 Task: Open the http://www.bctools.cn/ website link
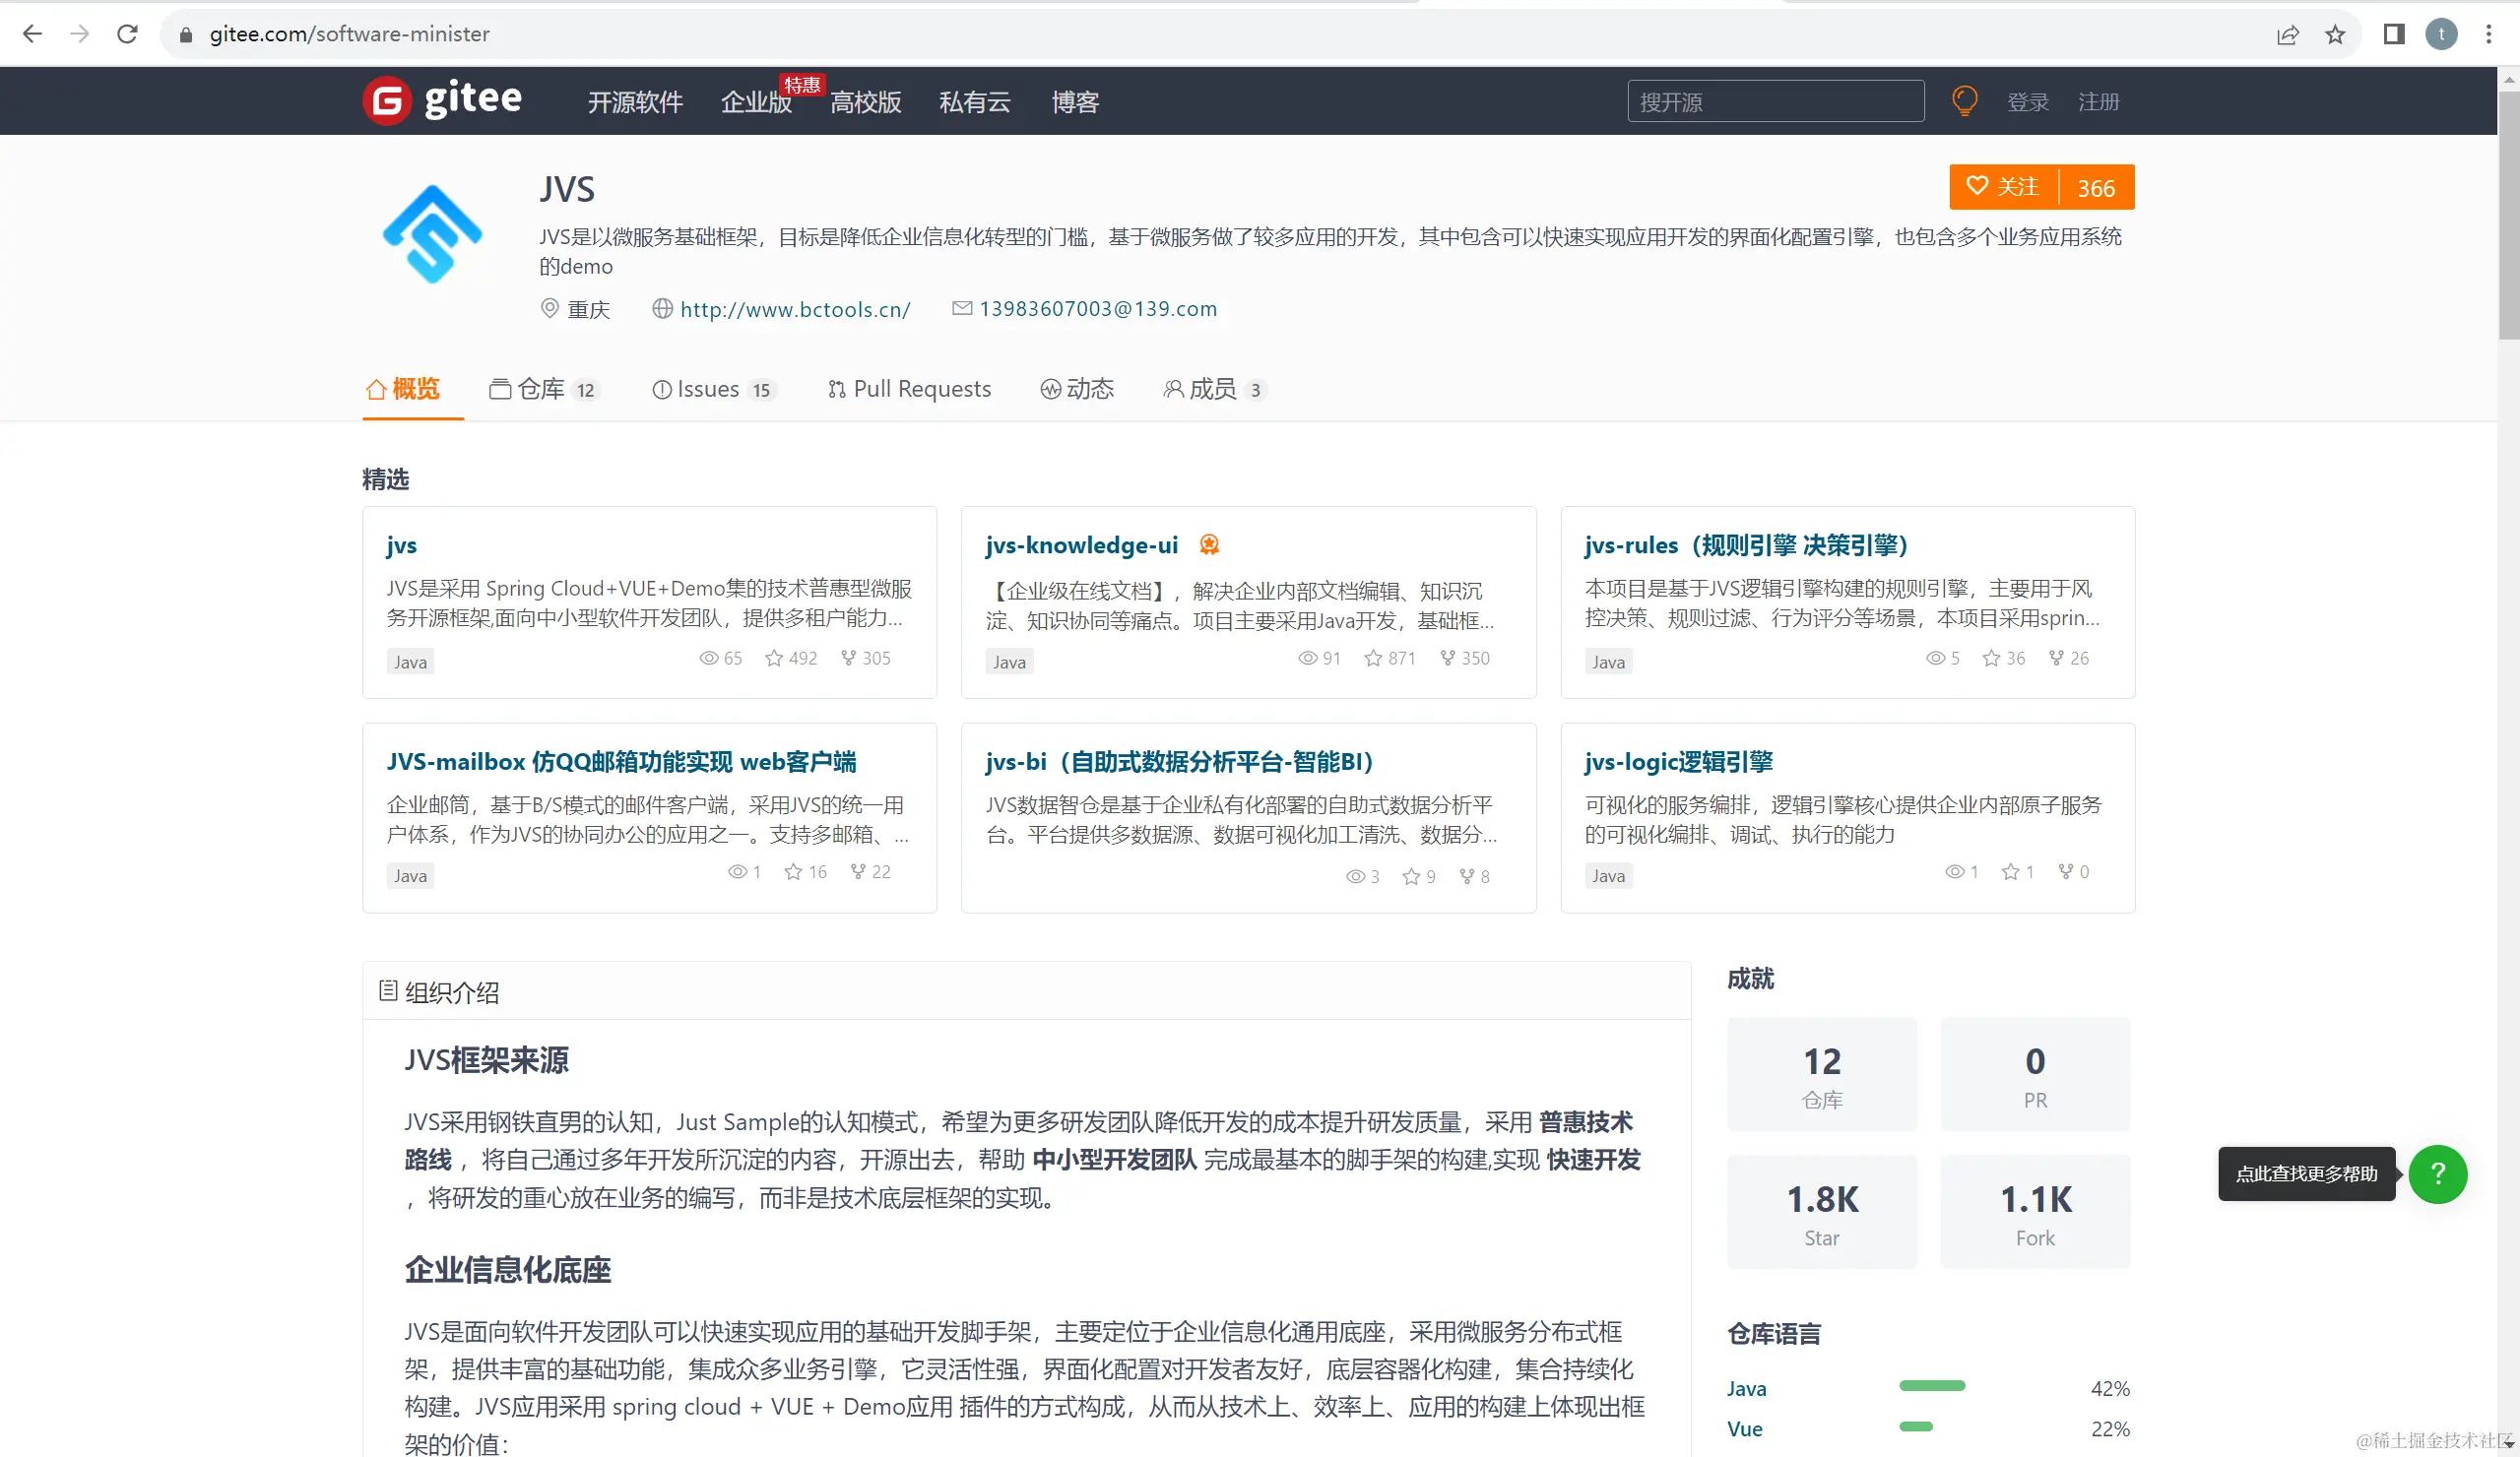794,309
